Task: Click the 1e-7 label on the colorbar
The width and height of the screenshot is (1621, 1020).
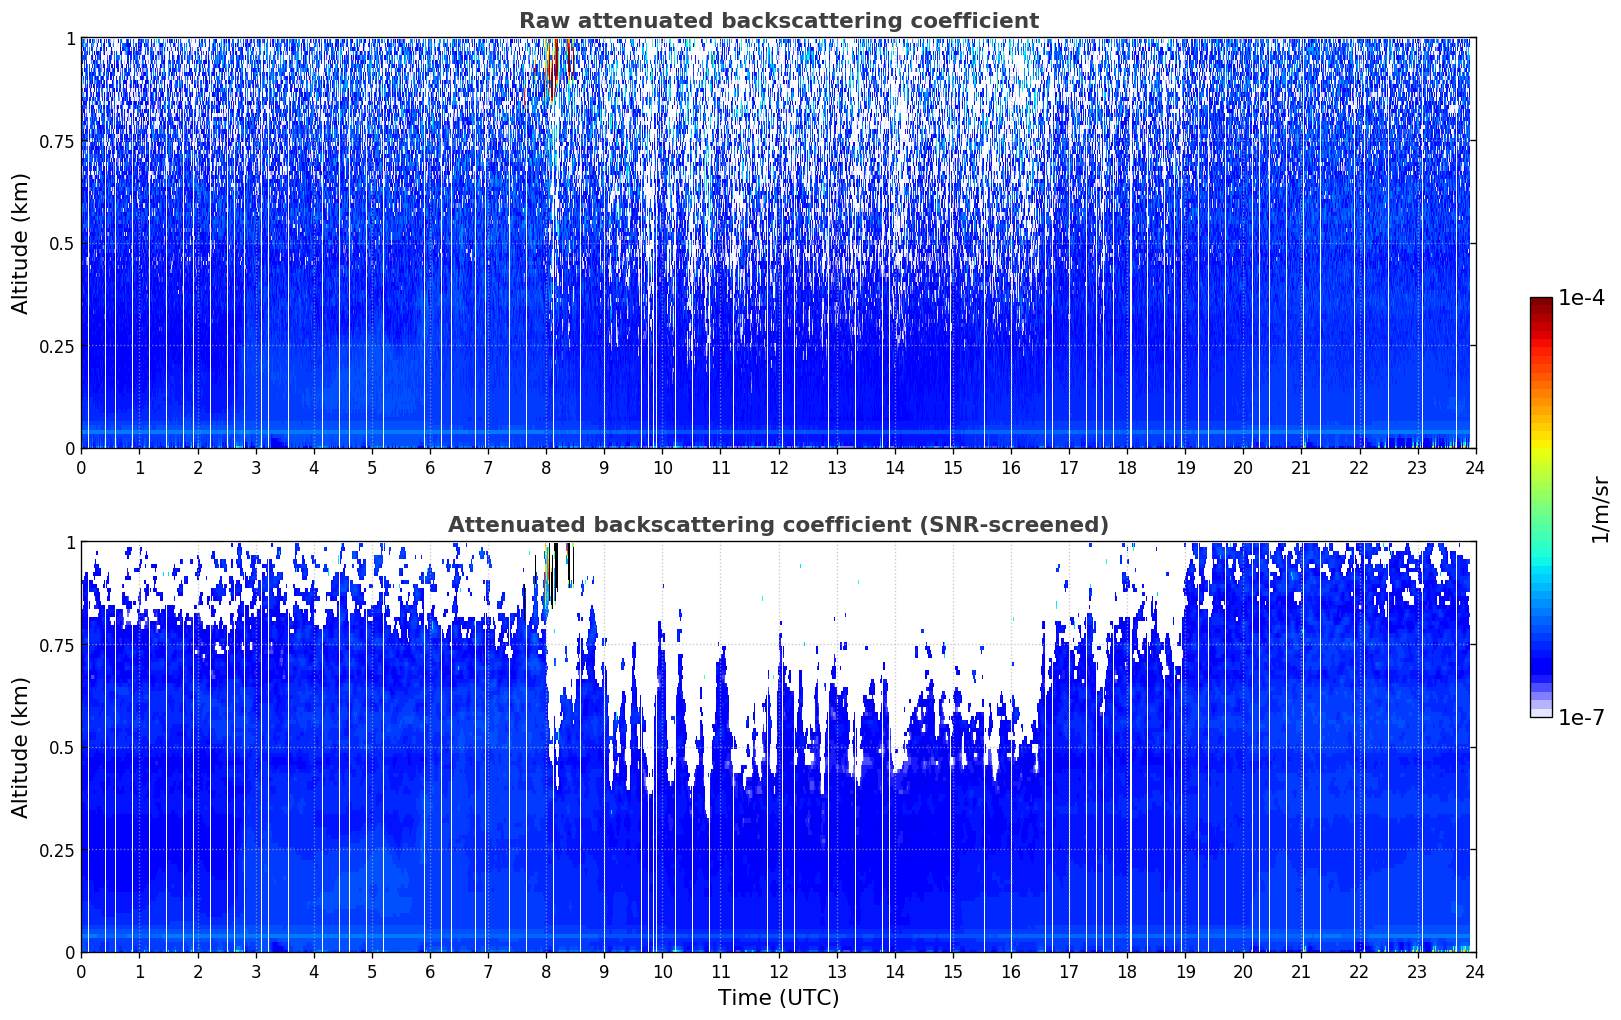Action: click(x=1580, y=717)
